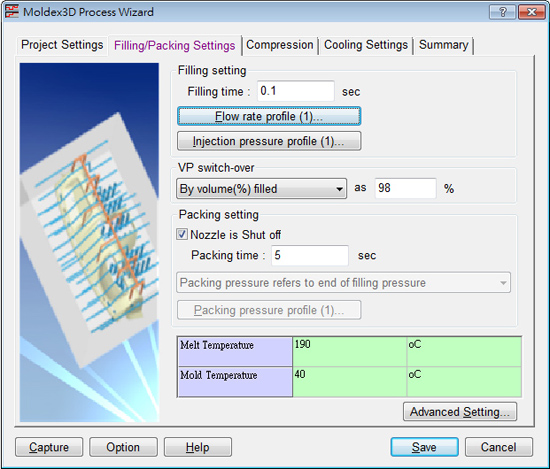The width and height of the screenshot is (550, 469).
Task: Select the Mold Temperature label cell
Action: [235, 382]
